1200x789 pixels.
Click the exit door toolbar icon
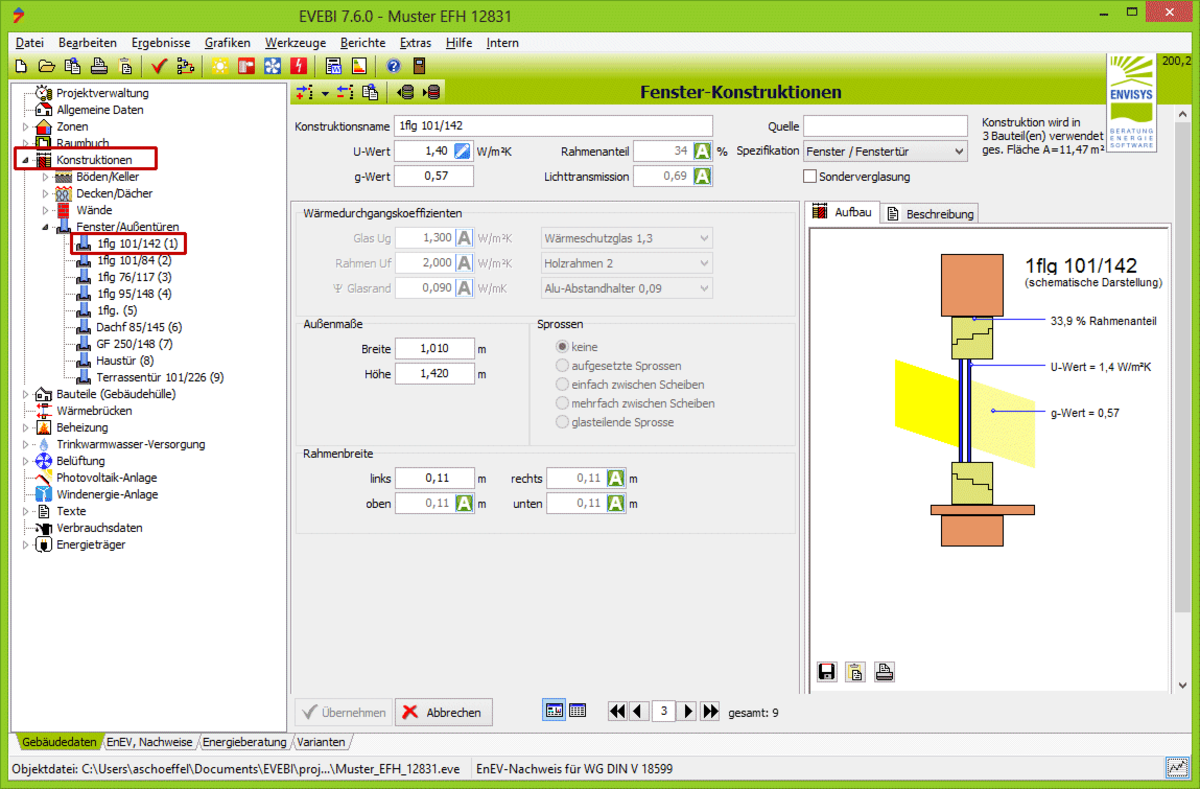[419, 67]
